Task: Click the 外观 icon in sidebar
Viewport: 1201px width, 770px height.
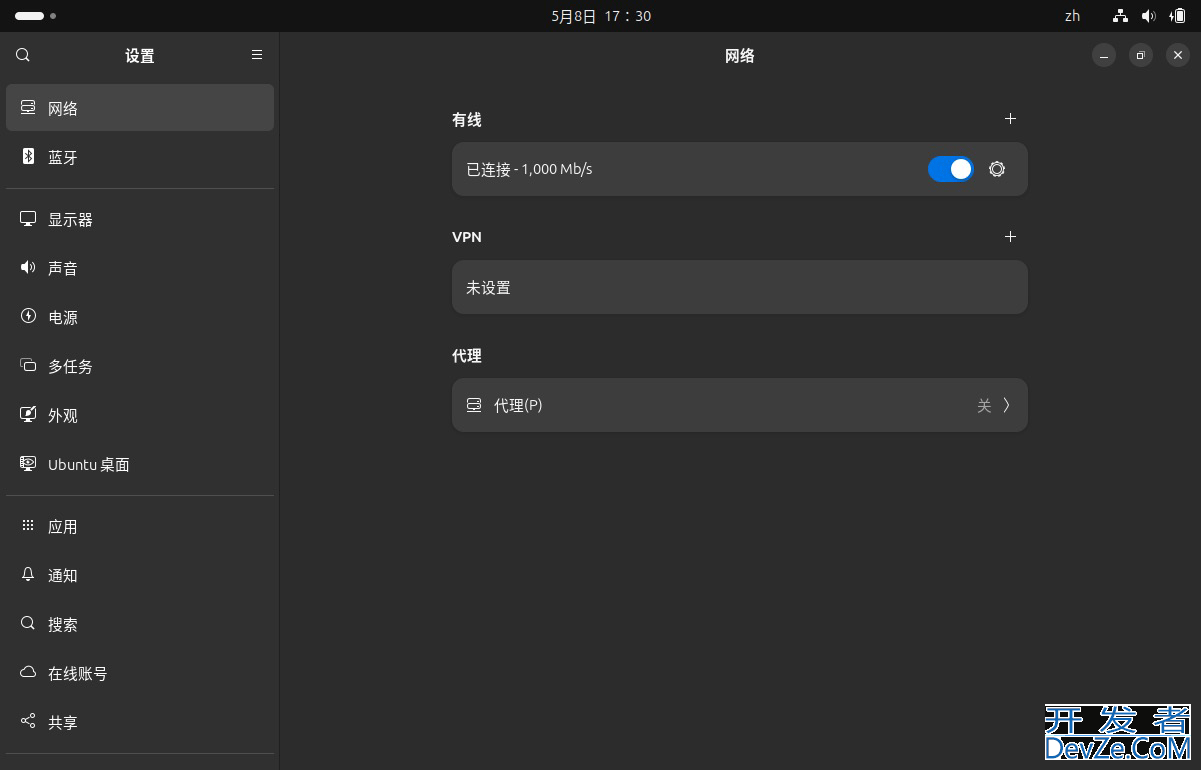Action: coord(28,414)
